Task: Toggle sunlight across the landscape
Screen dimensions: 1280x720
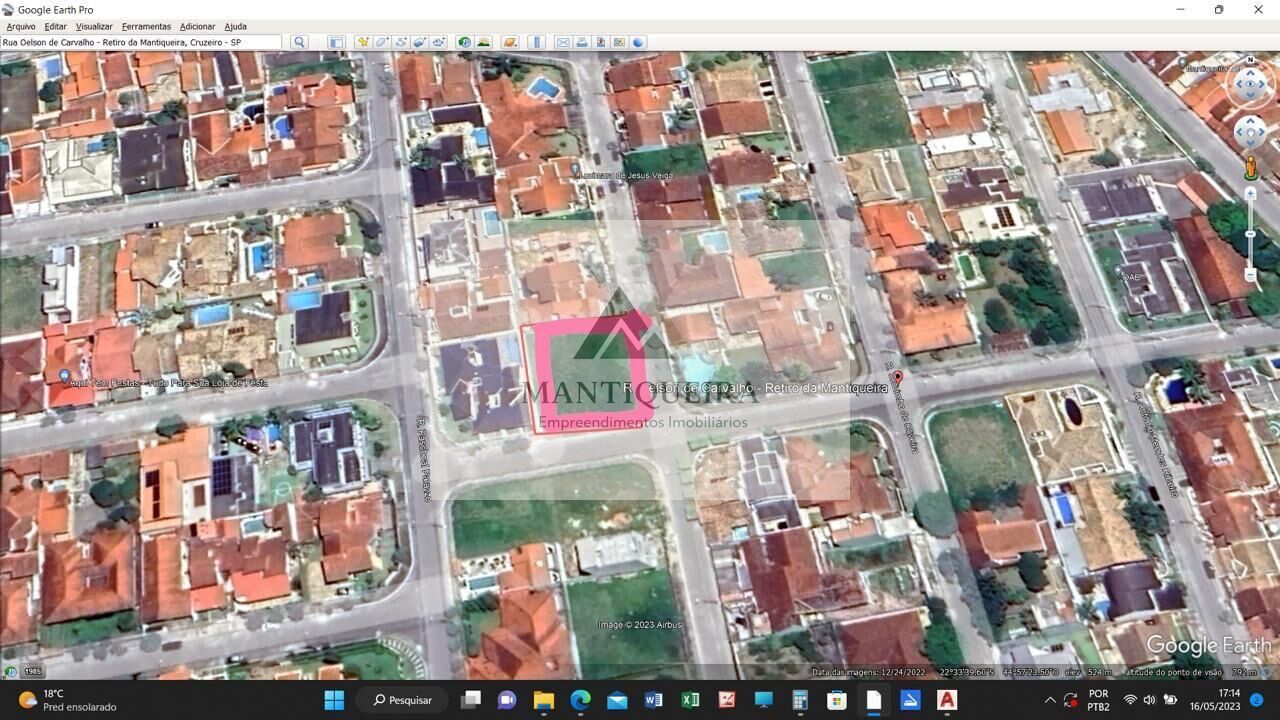Action: (x=484, y=42)
